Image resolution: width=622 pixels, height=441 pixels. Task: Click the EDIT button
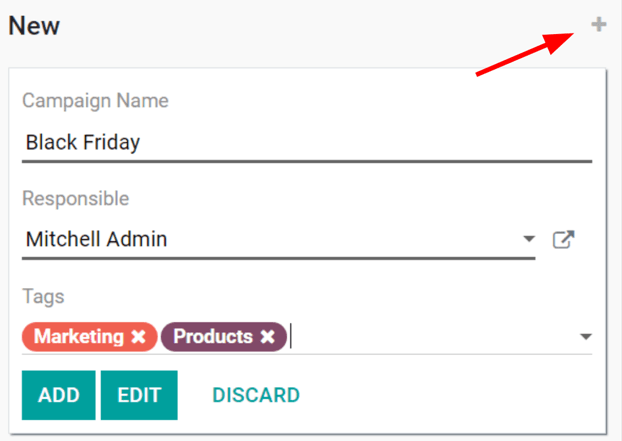[x=139, y=395]
